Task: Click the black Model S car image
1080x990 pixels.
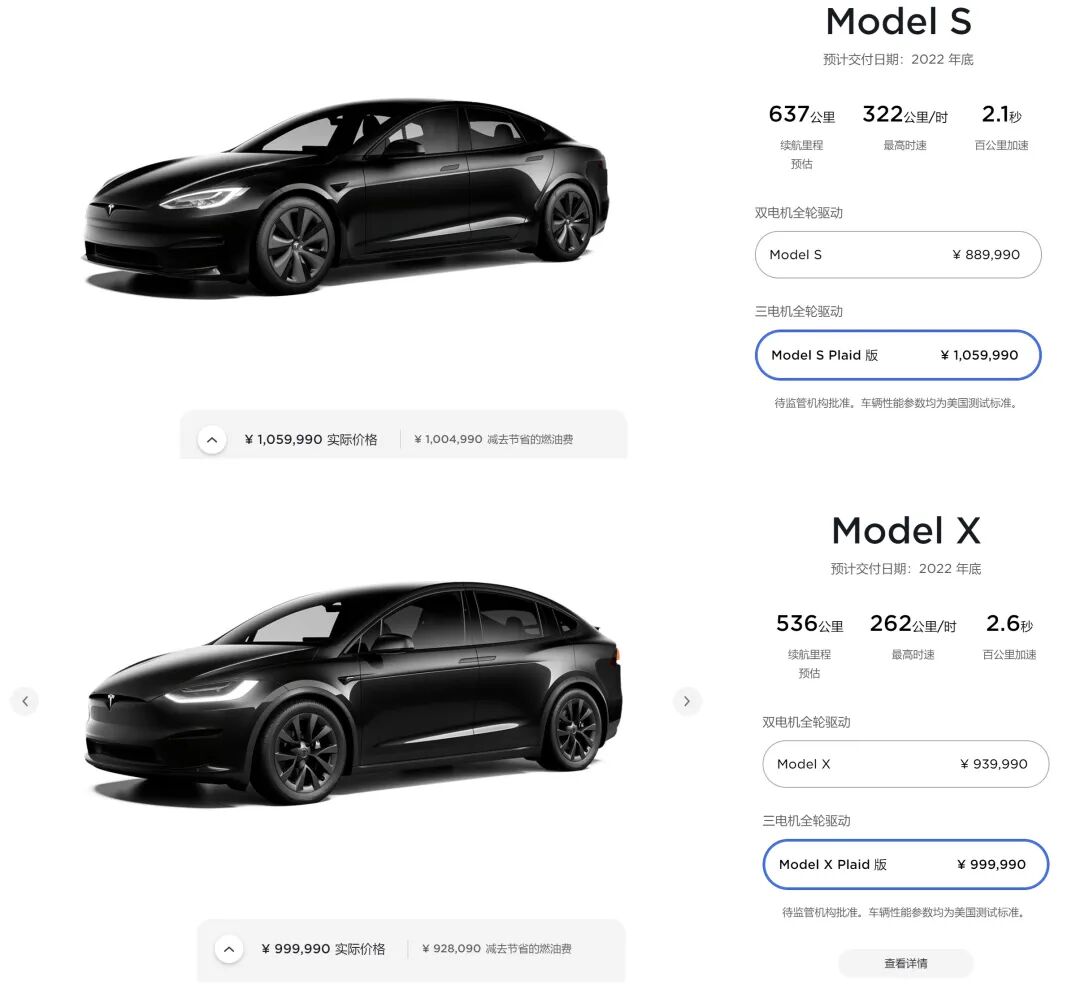Action: [x=345, y=195]
